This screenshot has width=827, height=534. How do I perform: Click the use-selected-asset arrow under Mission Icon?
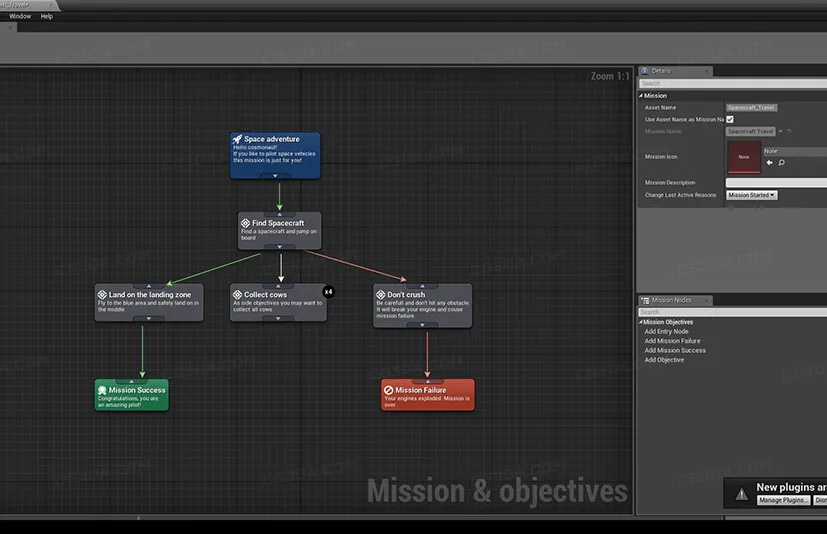(769, 163)
